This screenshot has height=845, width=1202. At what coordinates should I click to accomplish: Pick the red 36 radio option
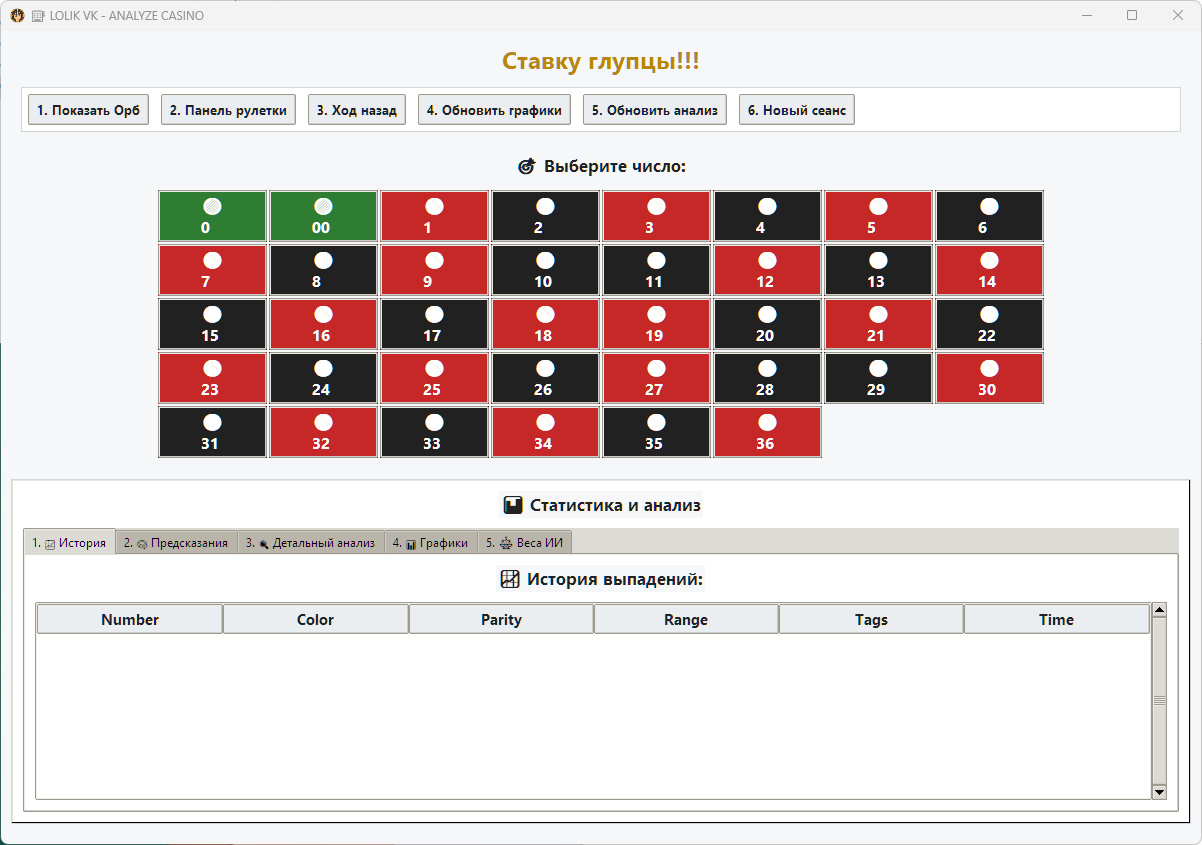(767, 432)
